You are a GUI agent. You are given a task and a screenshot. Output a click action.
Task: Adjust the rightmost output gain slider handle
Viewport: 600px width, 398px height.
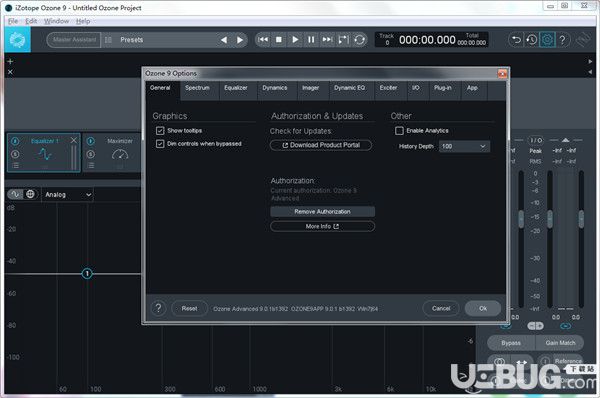point(581,219)
